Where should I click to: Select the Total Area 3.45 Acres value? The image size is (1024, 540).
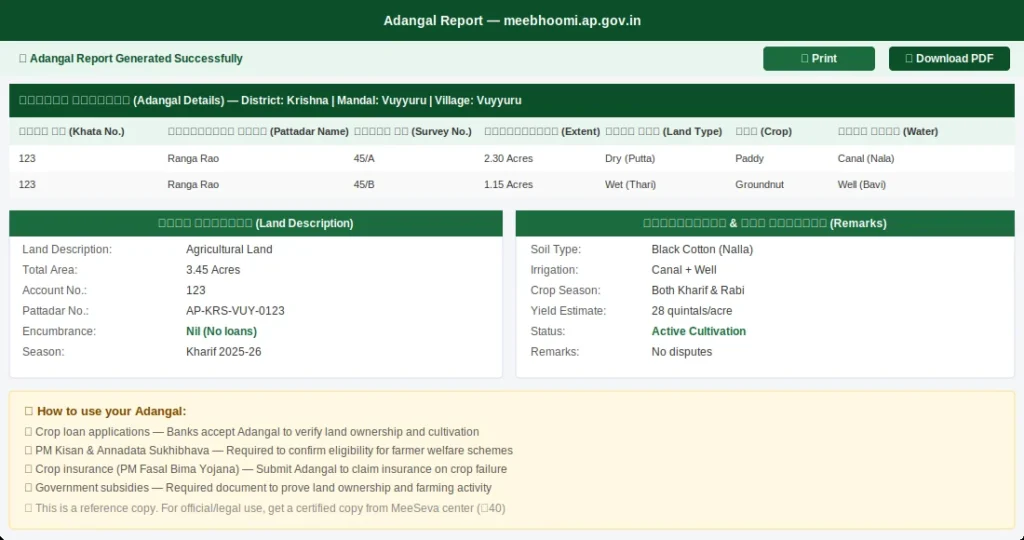(213, 270)
